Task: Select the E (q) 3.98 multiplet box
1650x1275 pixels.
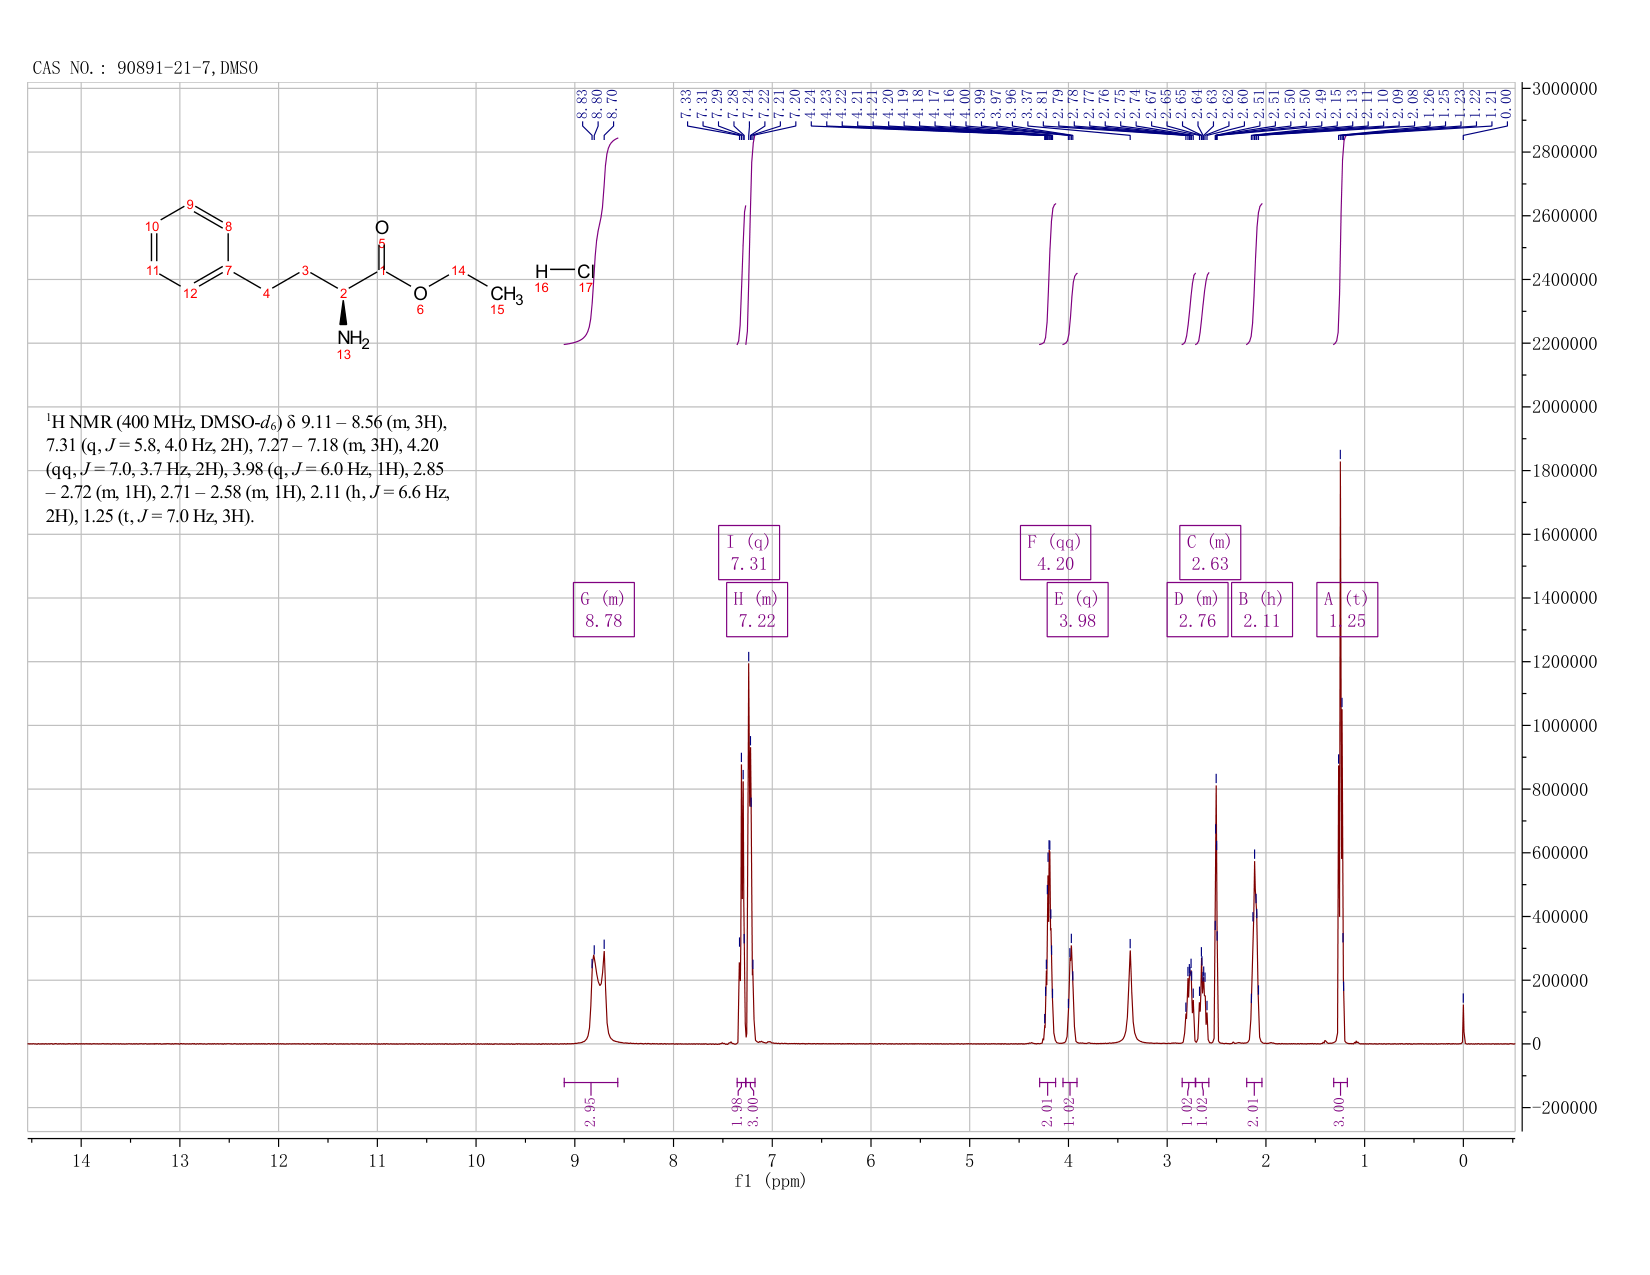Action: tap(1078, 609)
